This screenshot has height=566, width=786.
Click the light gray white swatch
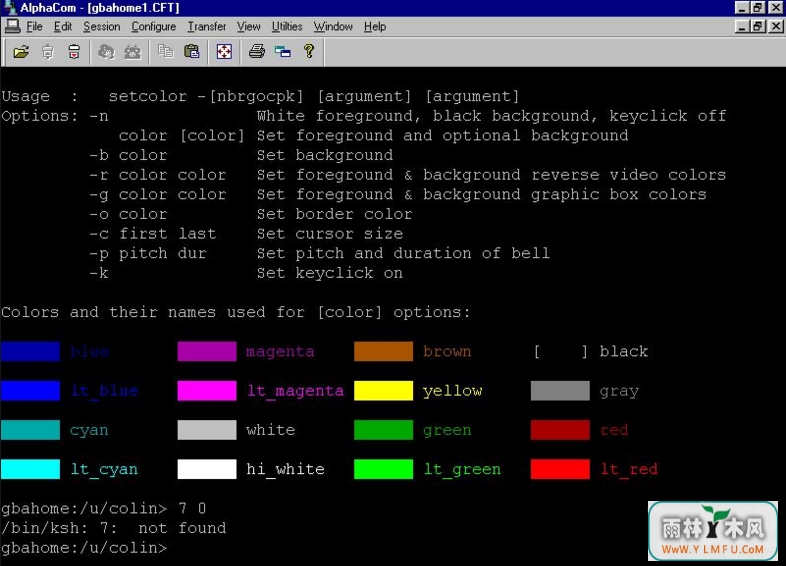[207, 430]
